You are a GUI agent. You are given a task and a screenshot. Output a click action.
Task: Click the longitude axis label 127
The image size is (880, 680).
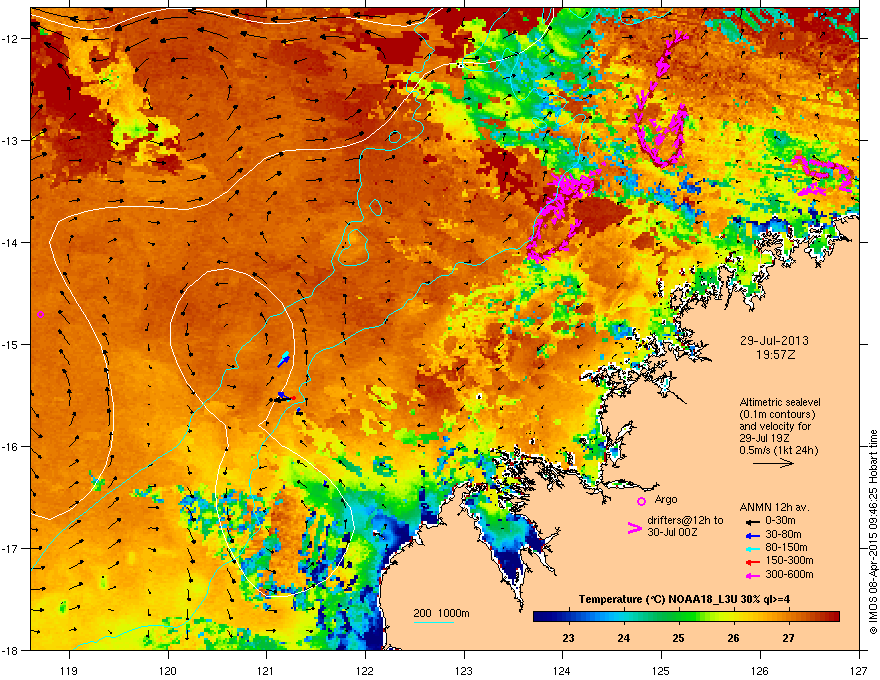[859, 670]
